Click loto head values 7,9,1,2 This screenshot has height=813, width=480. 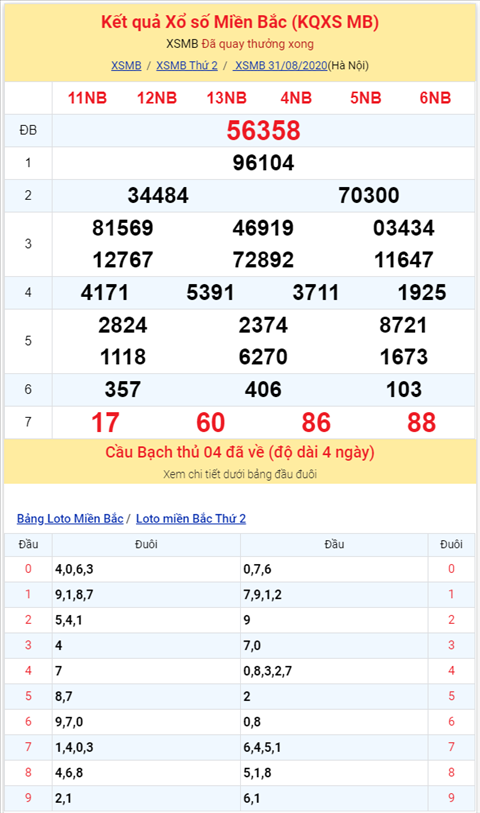(x=262, y=595)
